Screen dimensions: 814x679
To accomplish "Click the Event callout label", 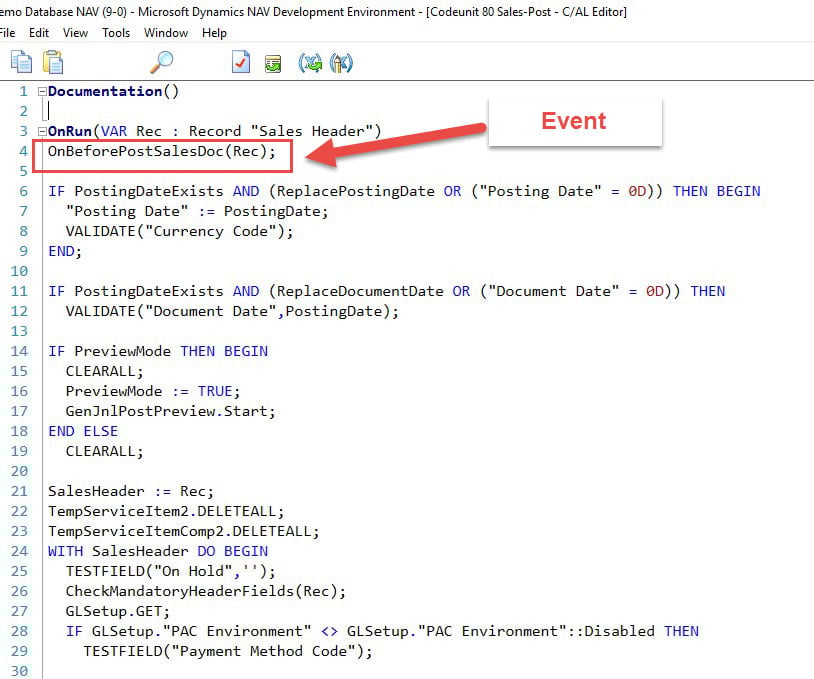I will [x=574, y=121].
